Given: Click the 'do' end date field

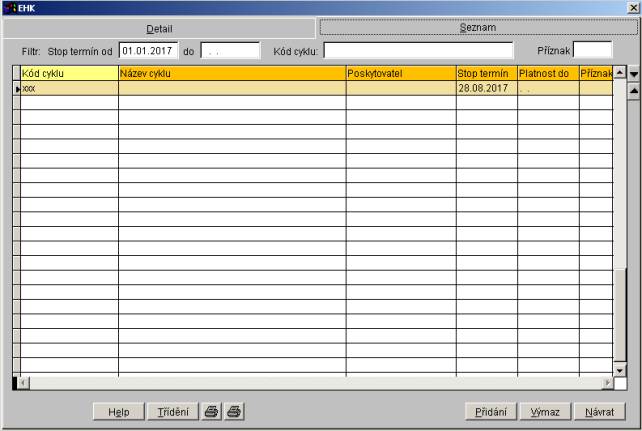Looking at the screenshot, I should click(229, 50).
